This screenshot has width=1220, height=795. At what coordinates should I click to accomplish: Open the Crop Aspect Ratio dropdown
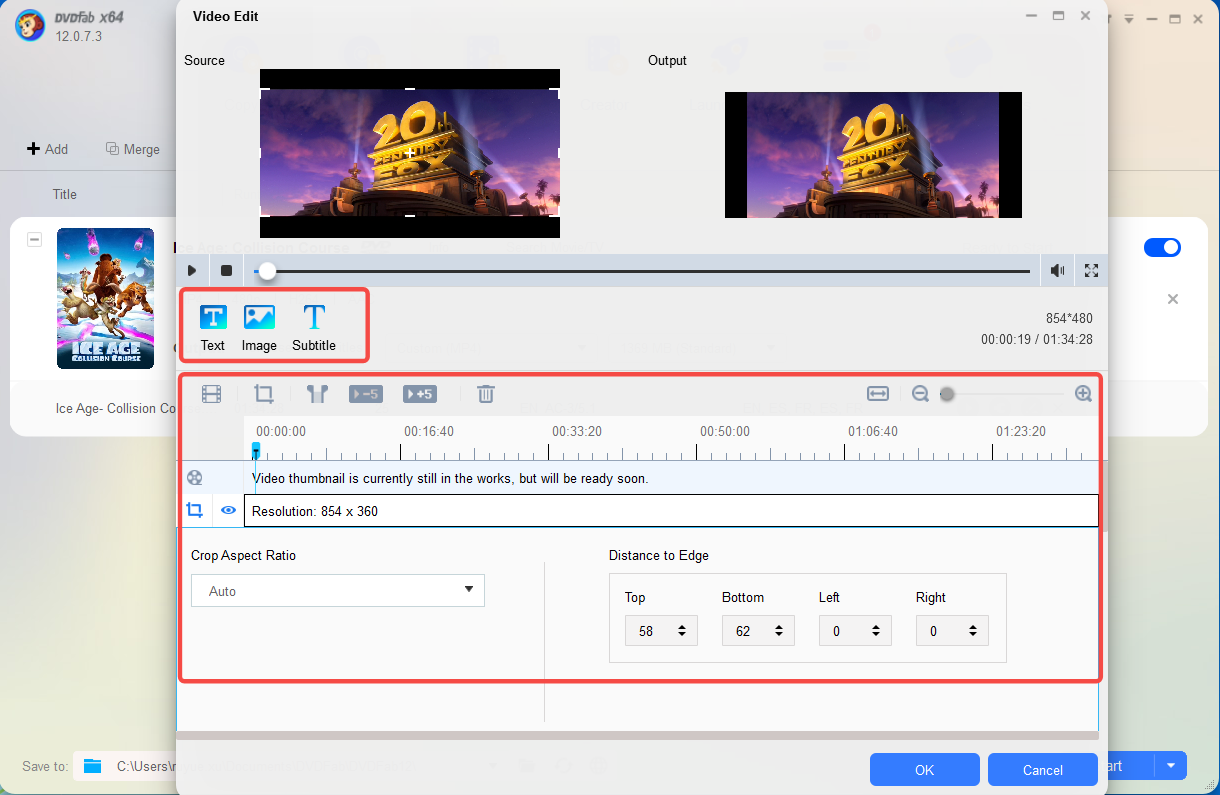pos(338,591)
